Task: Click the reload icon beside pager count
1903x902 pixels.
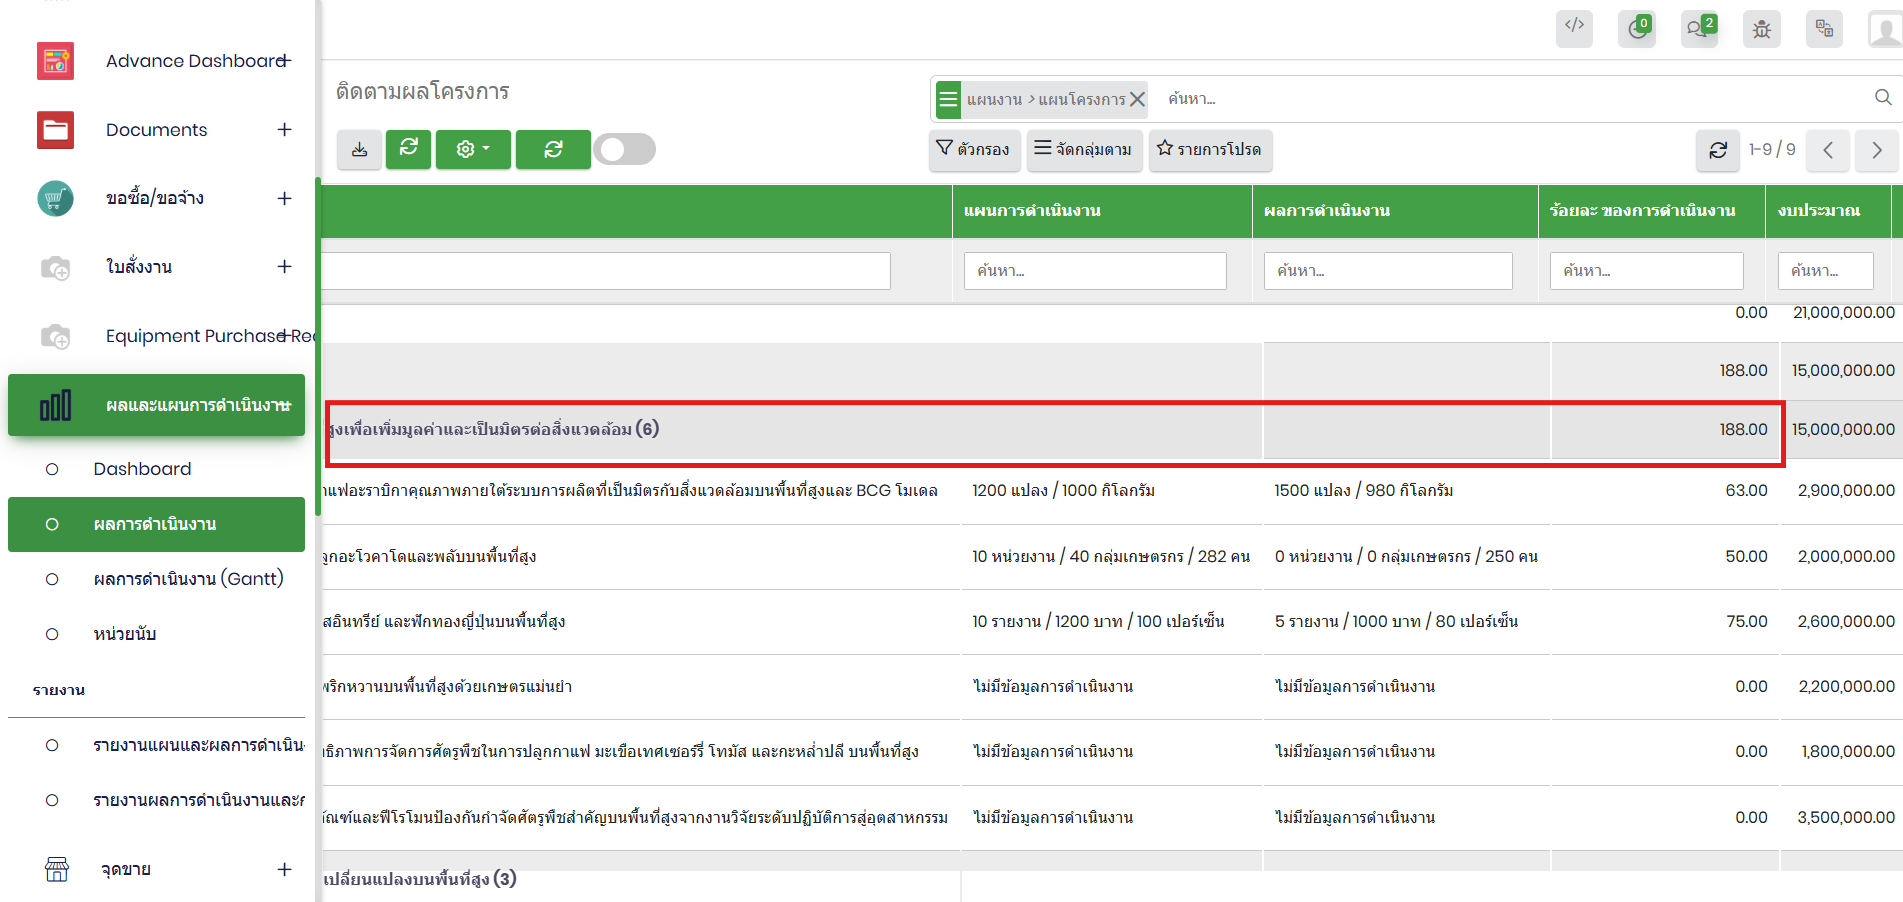Action: (1718, 150)
